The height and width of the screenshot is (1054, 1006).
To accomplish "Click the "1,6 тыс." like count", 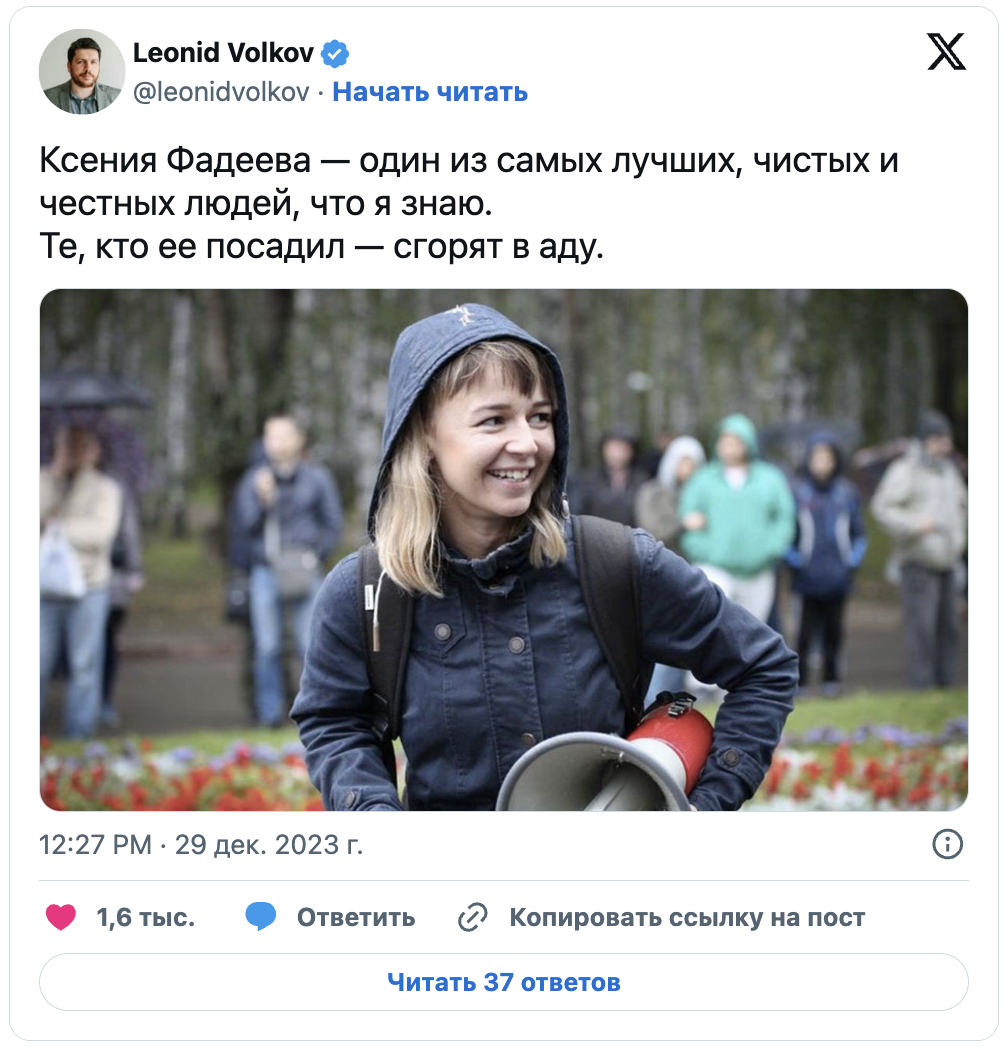I will point(146,918).
